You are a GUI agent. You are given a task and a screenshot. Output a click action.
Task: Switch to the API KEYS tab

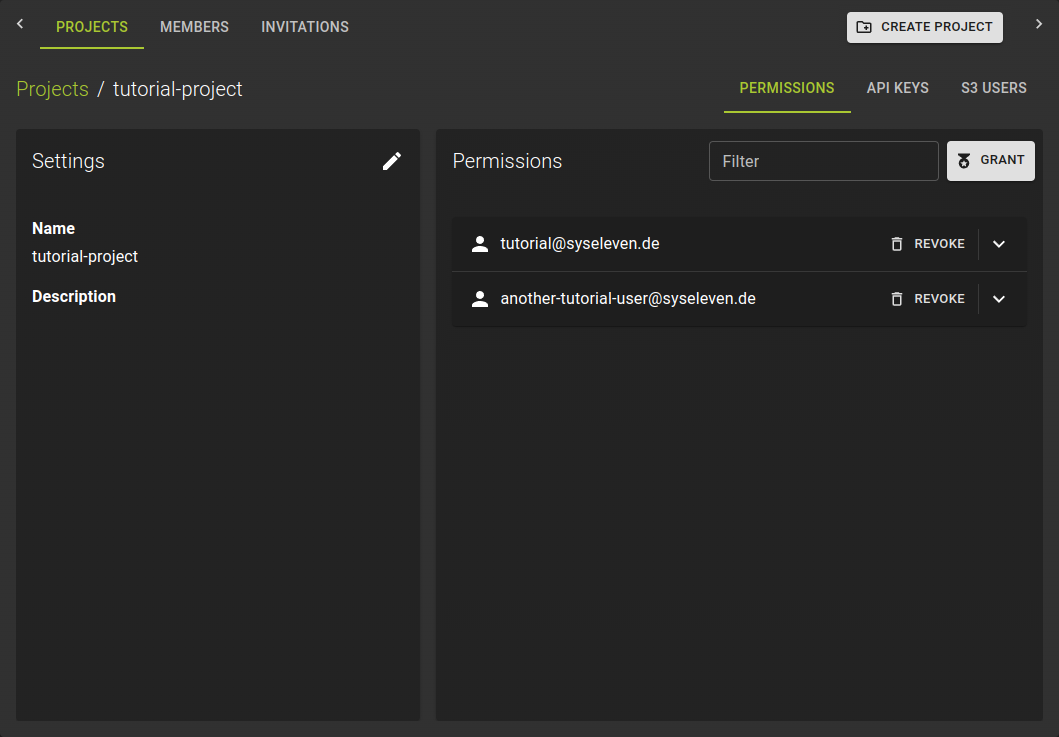(x=897, y=88)
